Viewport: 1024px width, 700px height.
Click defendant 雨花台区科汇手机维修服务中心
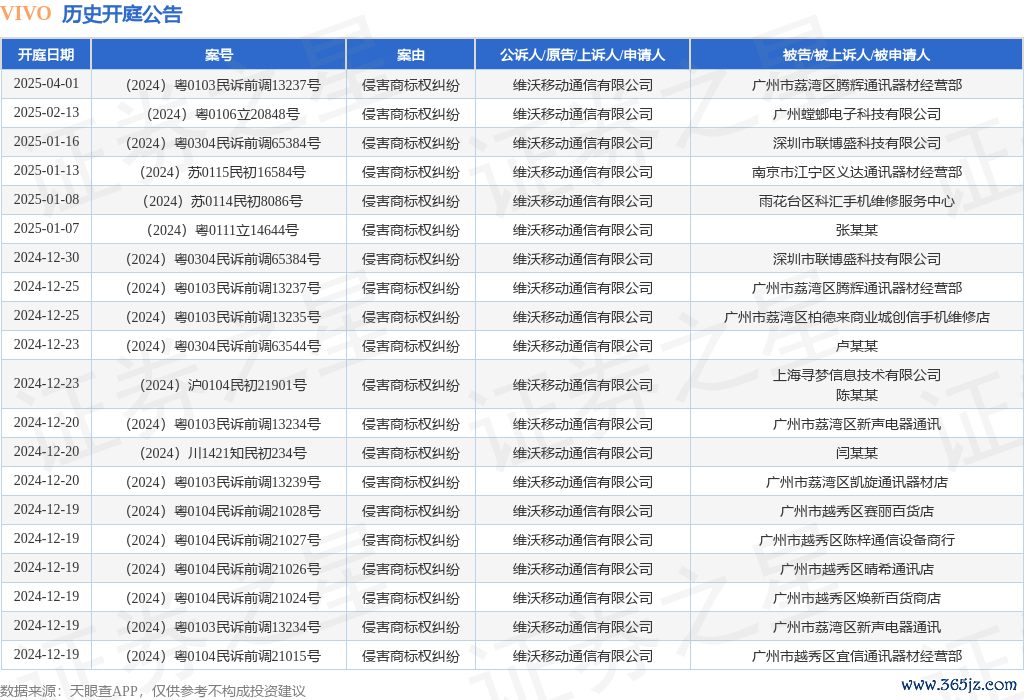tap(856, 201)
